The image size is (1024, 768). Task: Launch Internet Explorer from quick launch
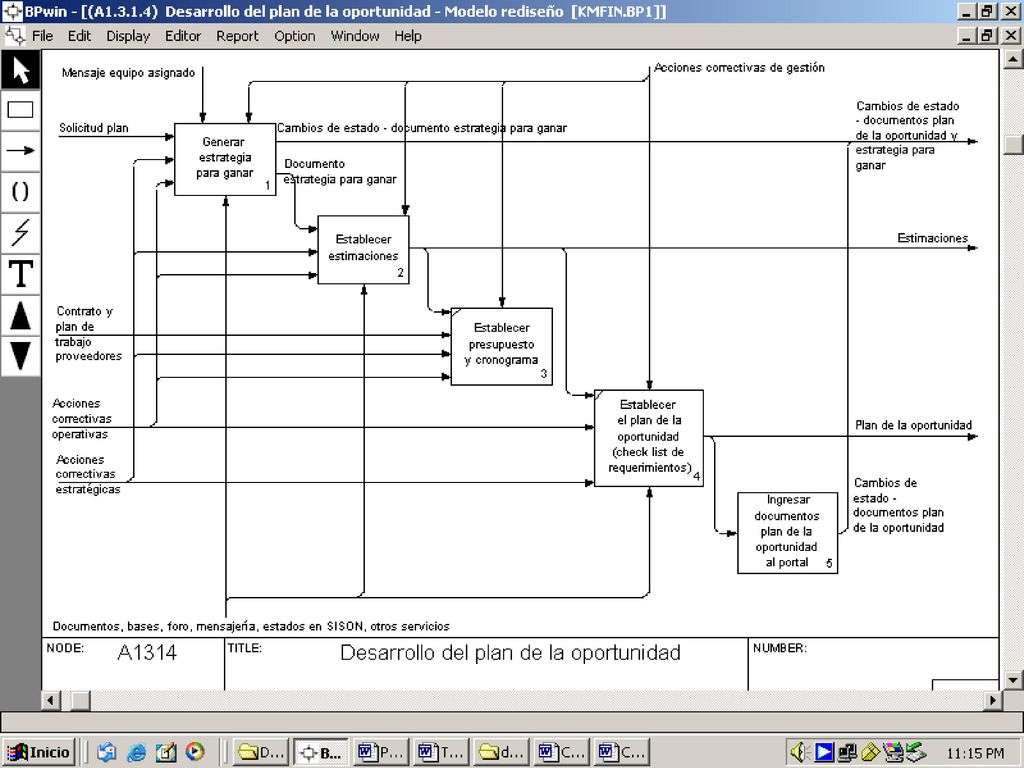tap(136, 752)
